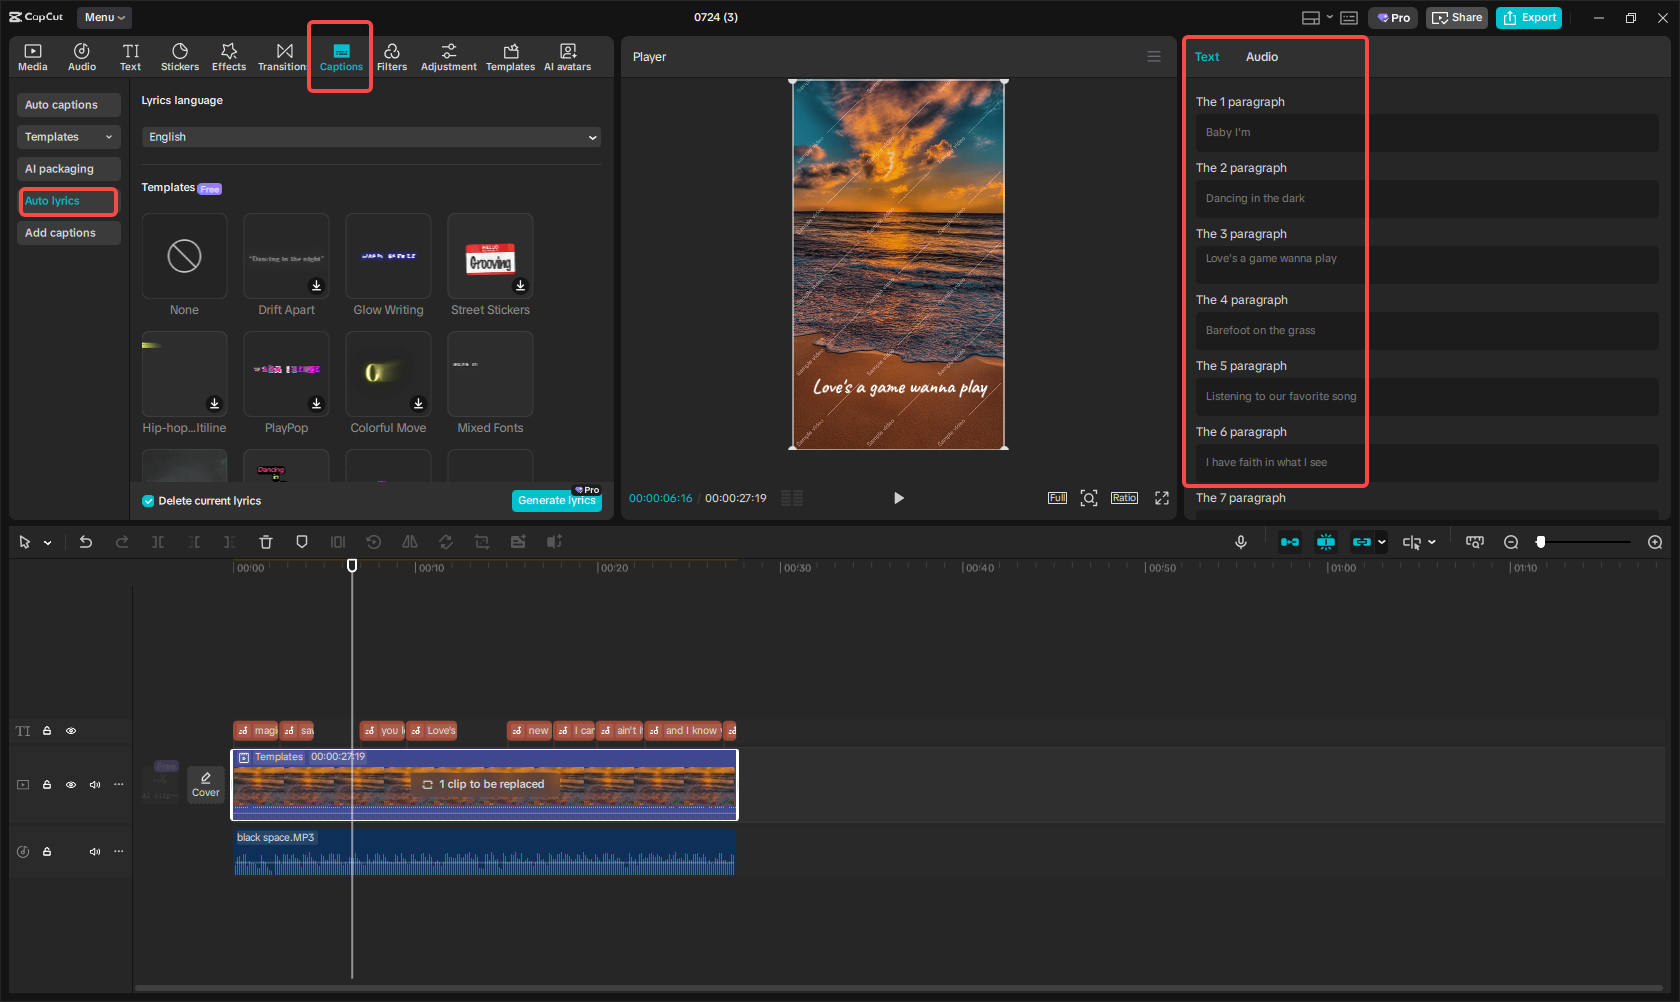
Task: Split the clip at playhead
Action: point(157,541)
